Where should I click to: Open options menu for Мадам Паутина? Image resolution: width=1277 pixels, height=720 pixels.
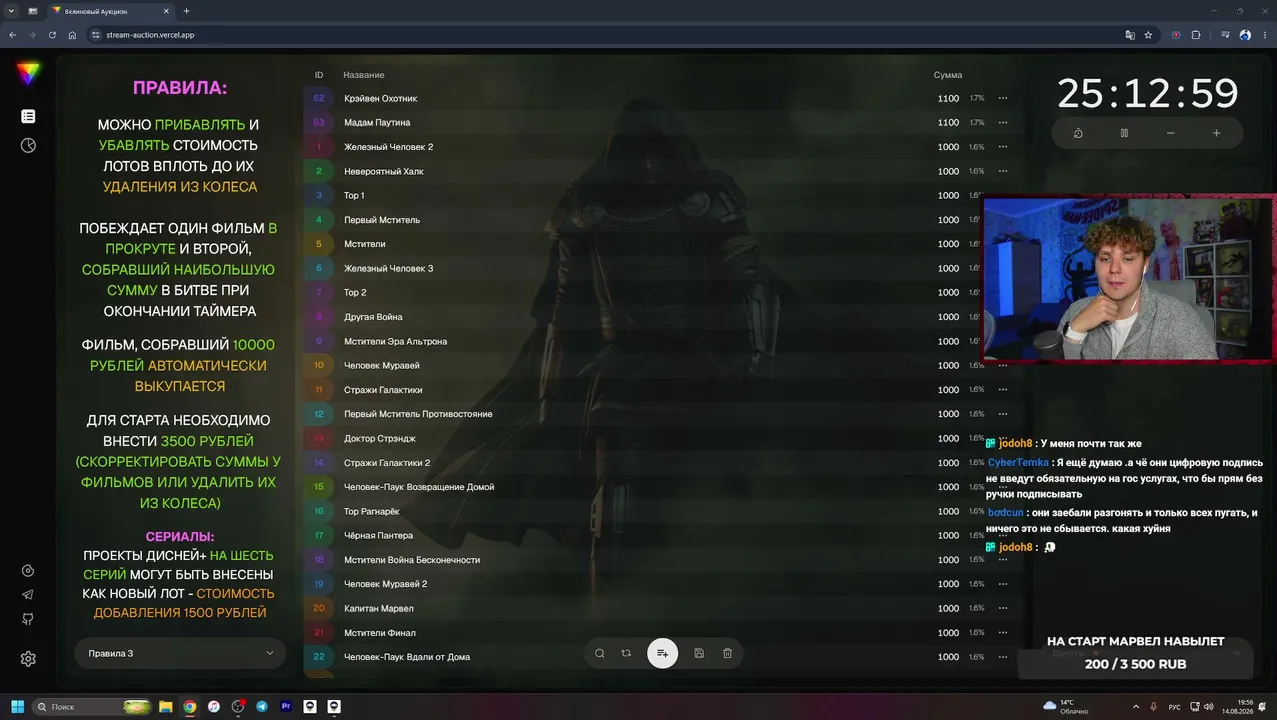(1003, 122)
